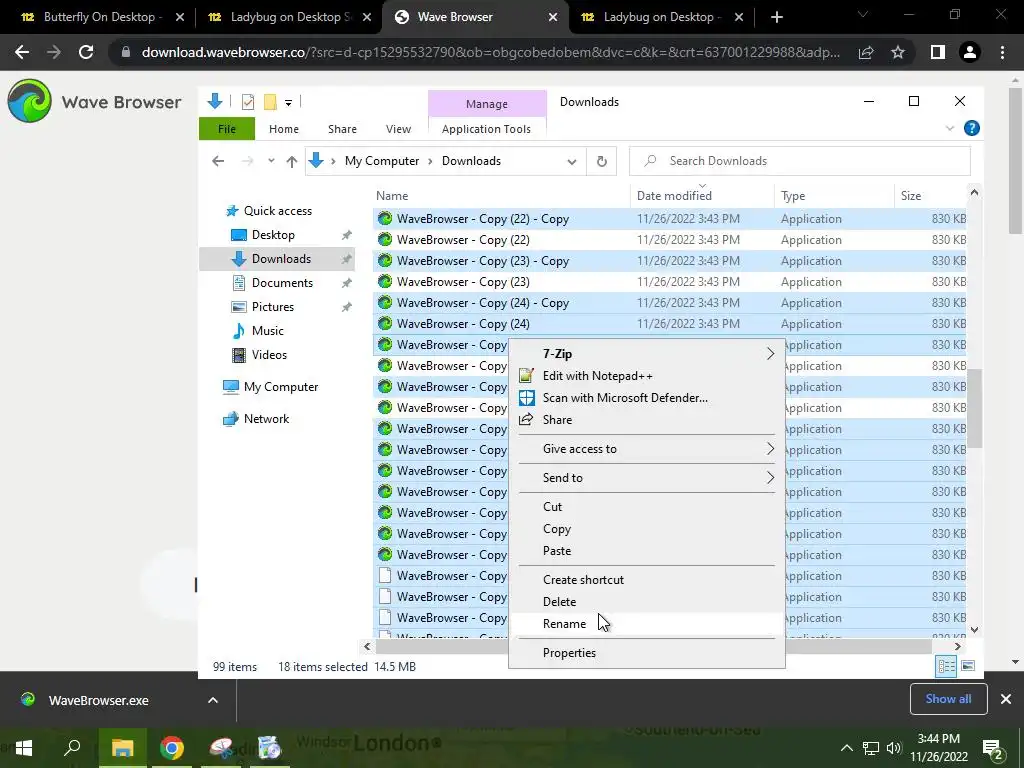This screenshot has width=1024, height=768.
Task: Open the Windows Start menu
Action: pos(24,748)
